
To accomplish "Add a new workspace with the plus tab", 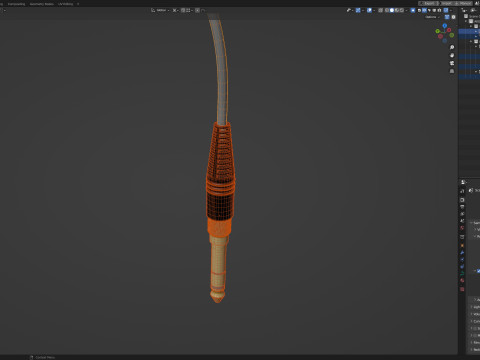I will tap(78, 4).
